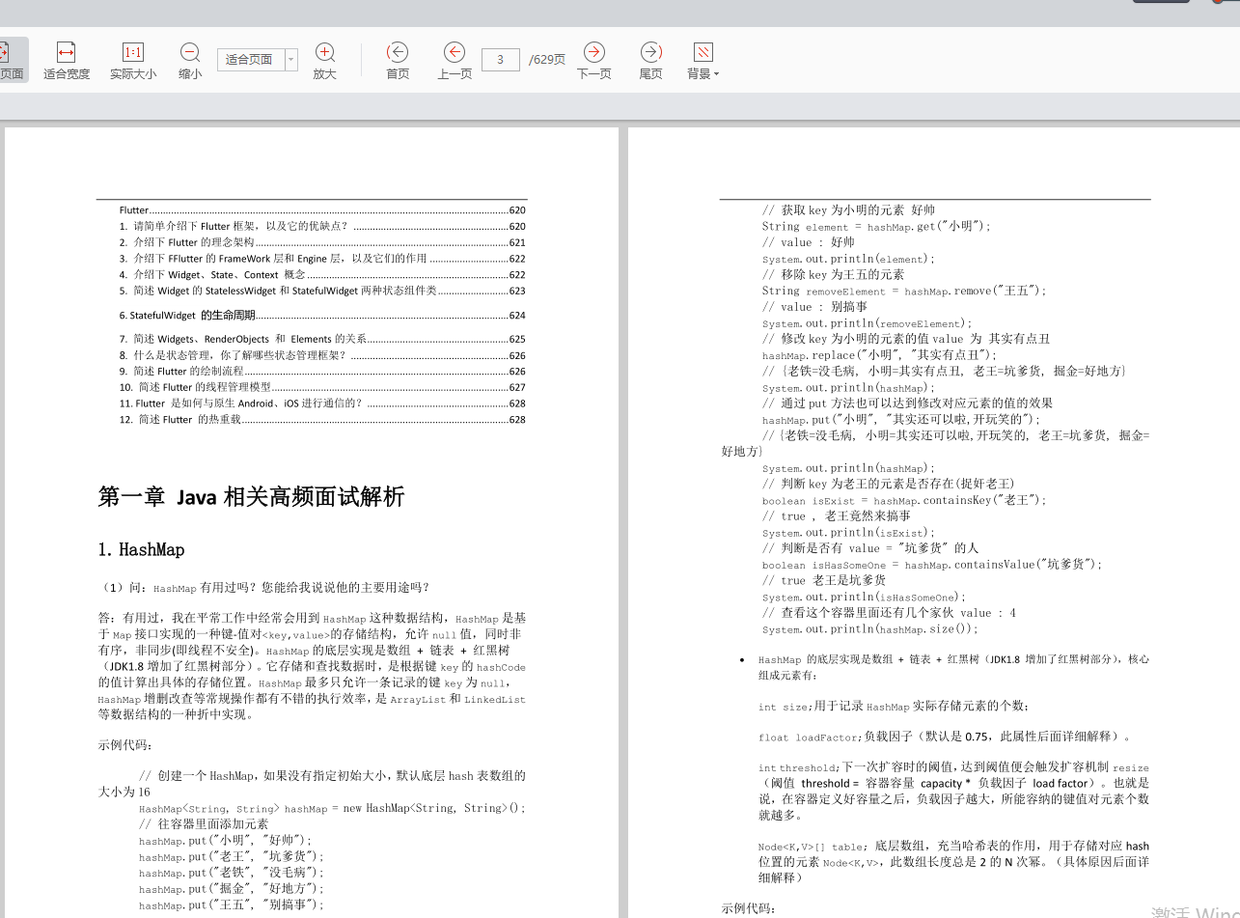Screen dimensions: 1240x918
Task: Click code line hashMap.put("小明", "好帅")
Action: [226, 841]
